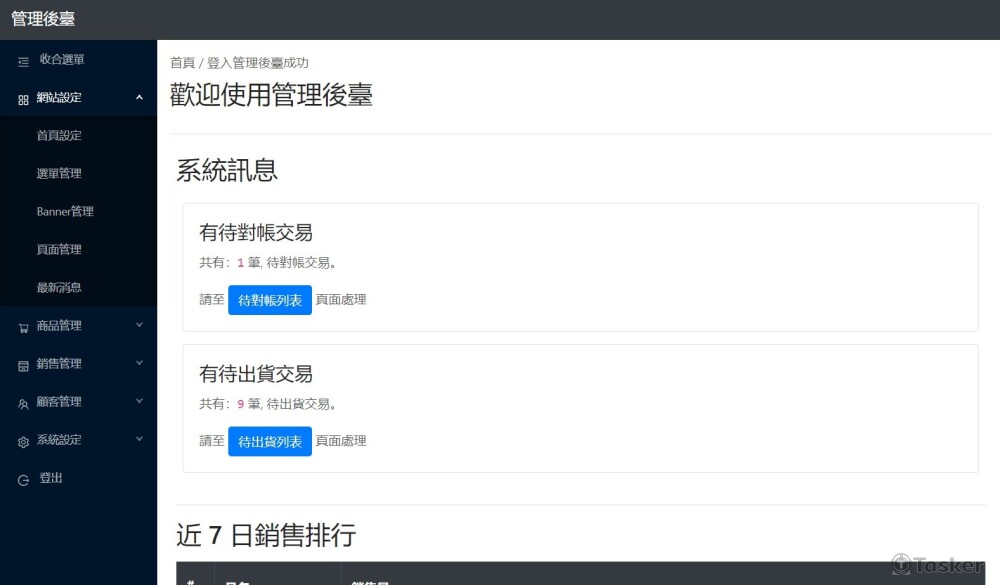Select Banner管理 menu item
This screenshot has height=585, width=1000.
[x=65, y=212]
